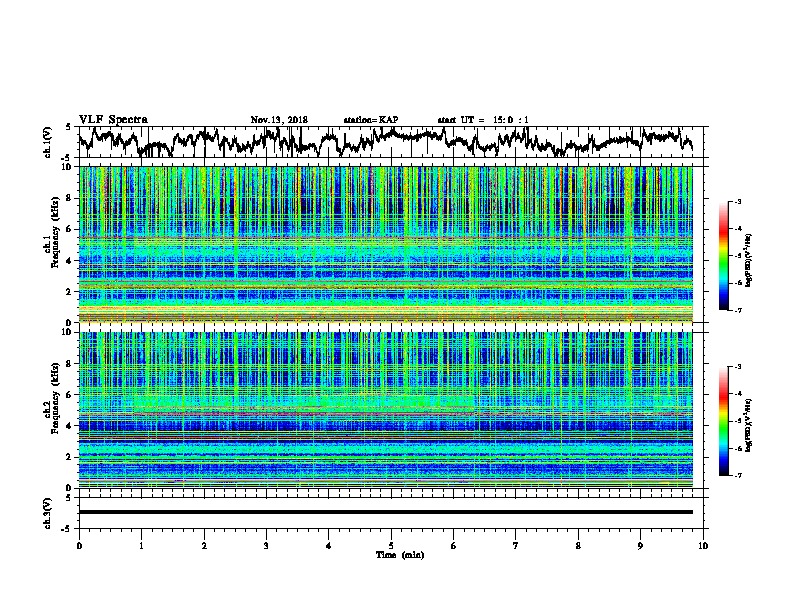Click the "-7" label on ch.1 colorbar

pyautogui.click(x=737, y=310)
